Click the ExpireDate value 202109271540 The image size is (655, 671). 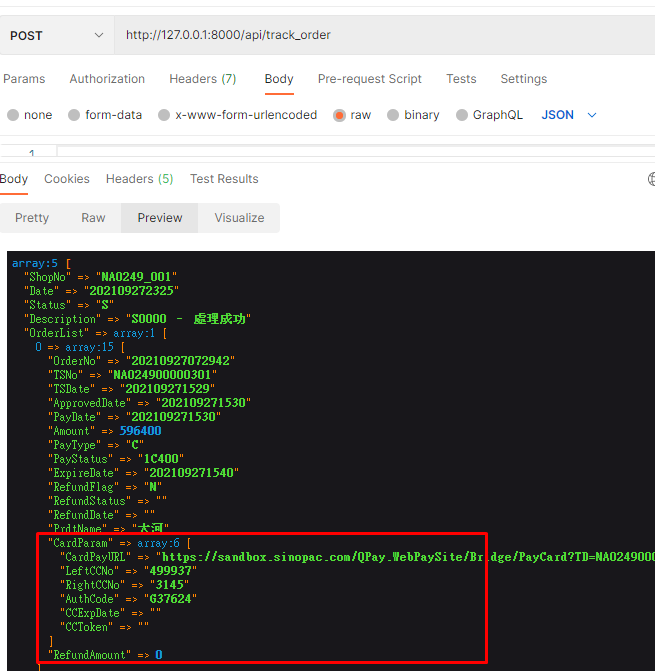click(191, 473)
